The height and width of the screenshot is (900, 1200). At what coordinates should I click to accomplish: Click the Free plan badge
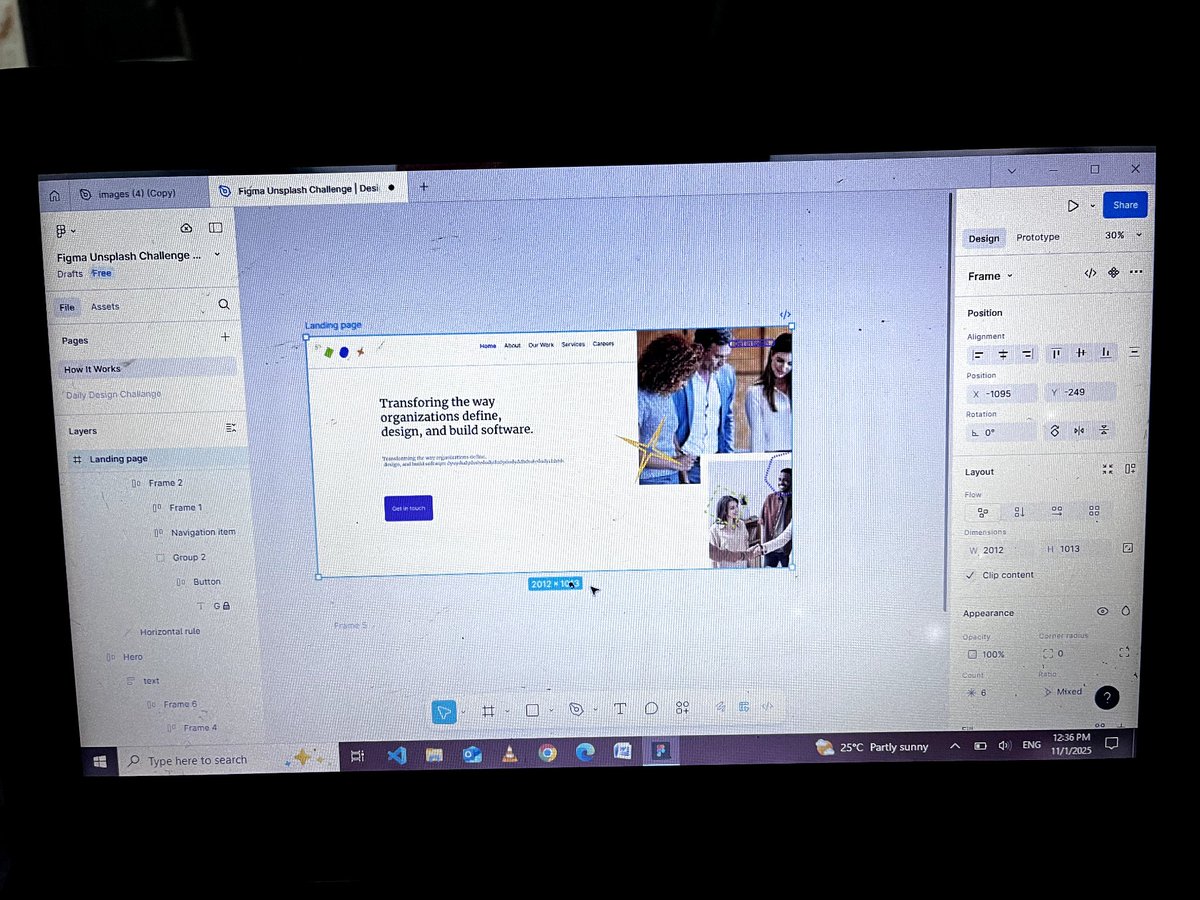pos(101,273)
